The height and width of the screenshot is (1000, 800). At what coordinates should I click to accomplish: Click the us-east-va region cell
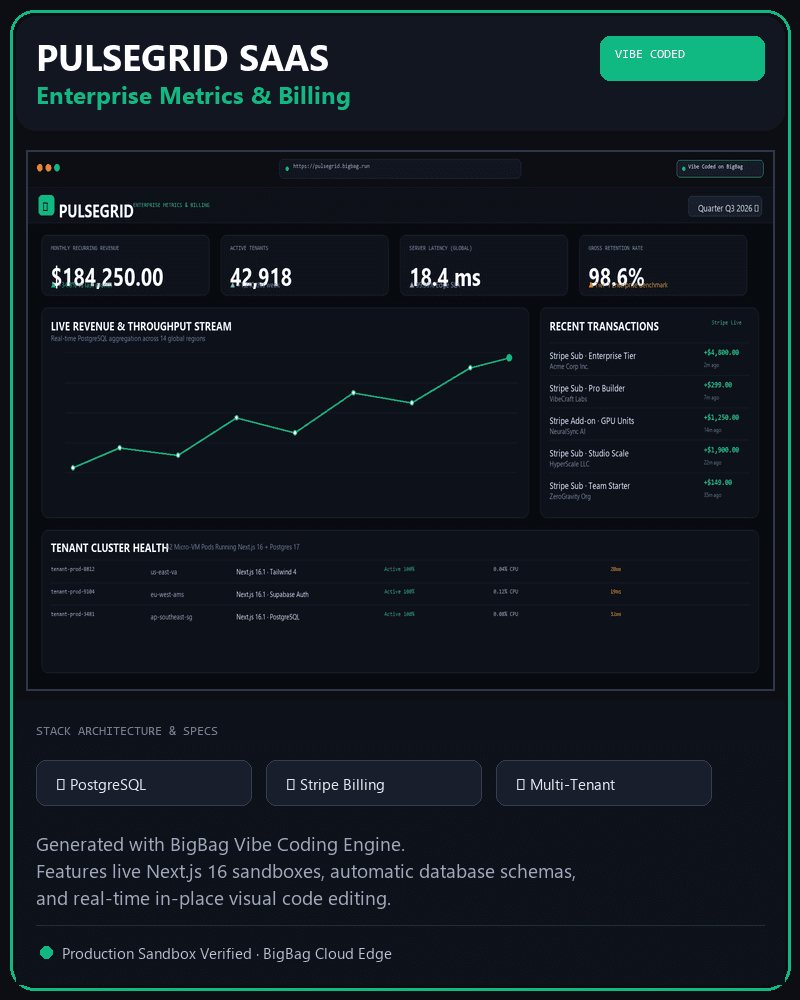[x=164, y=572]
